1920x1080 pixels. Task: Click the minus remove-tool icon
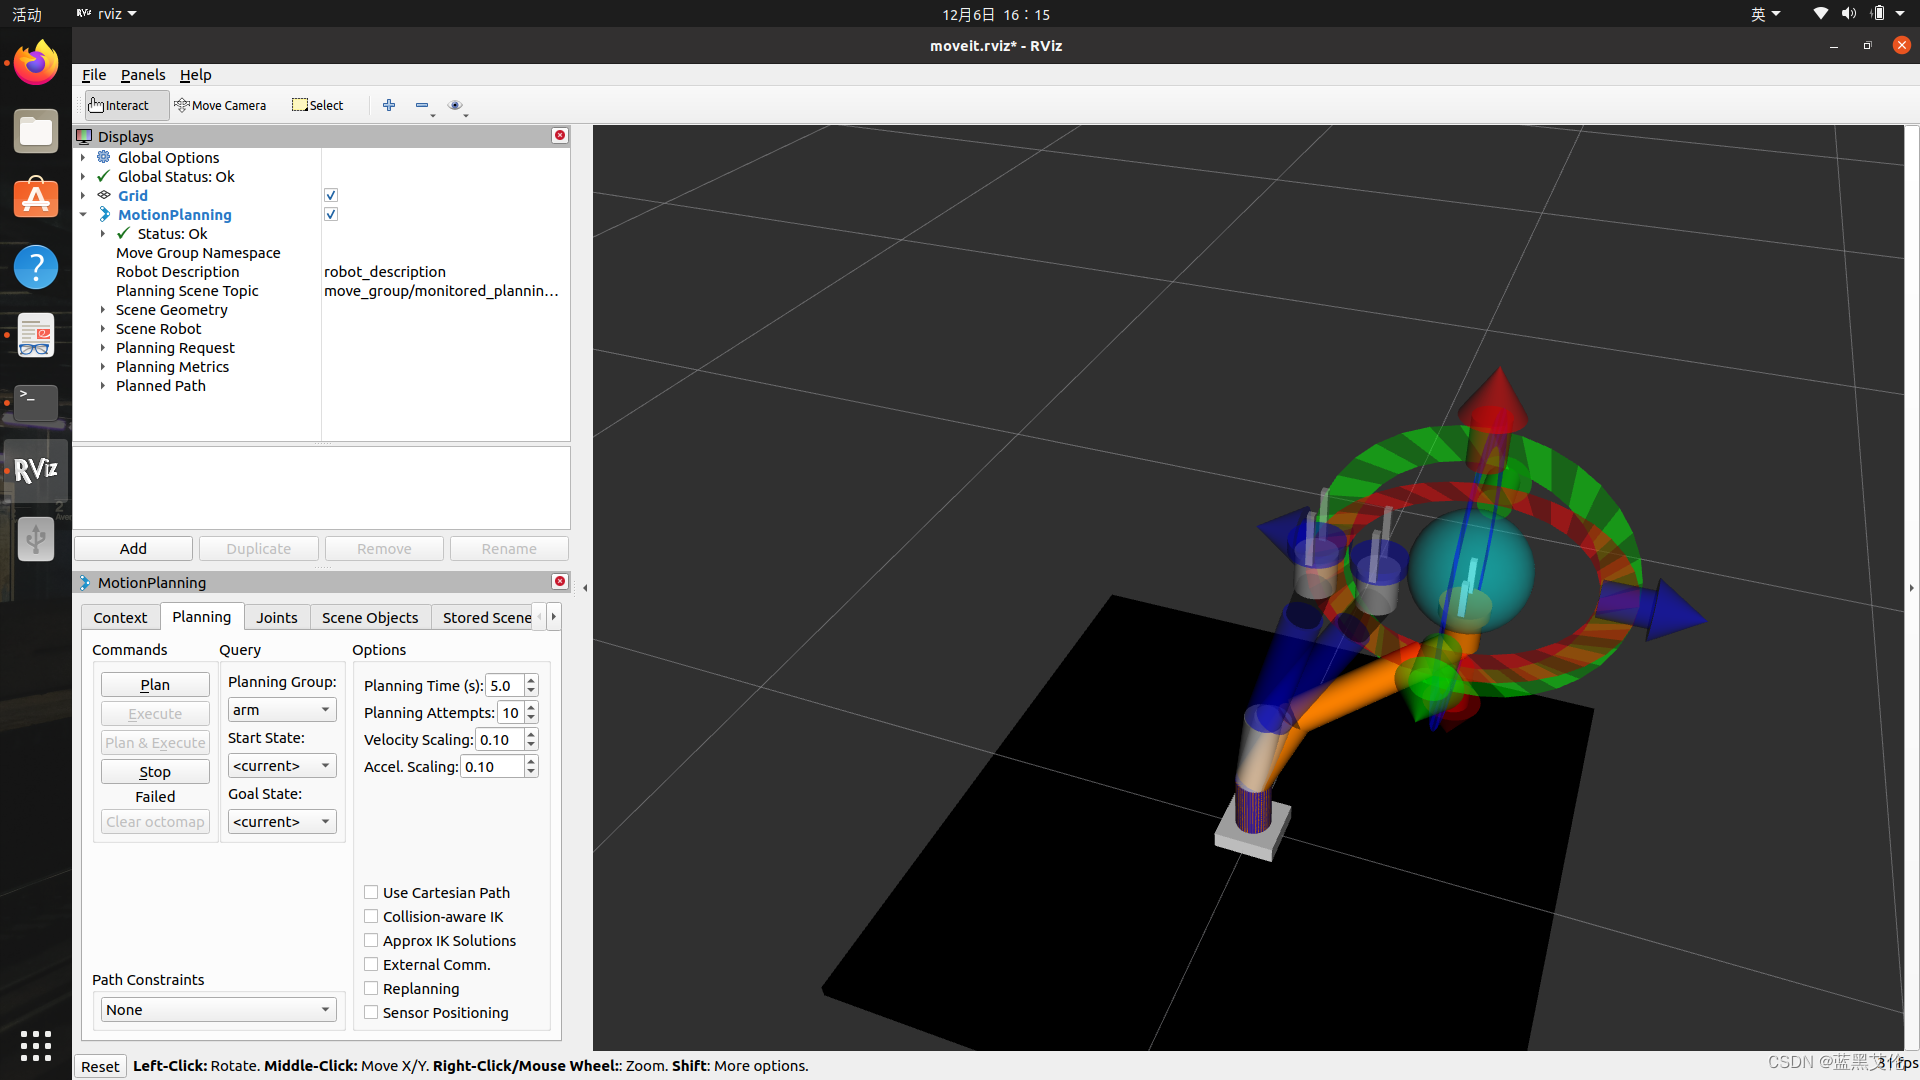tap(422, 105)
